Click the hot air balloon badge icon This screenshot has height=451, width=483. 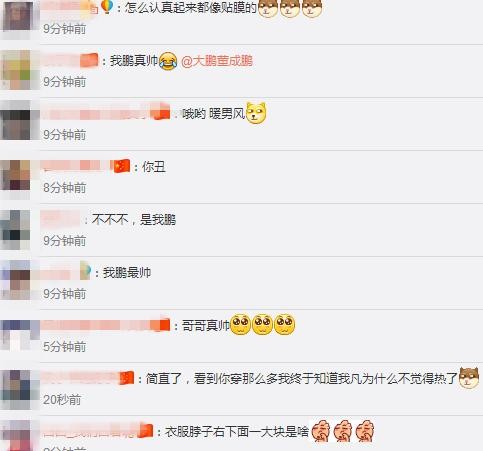pyautogui.click(x=107, y=7)
